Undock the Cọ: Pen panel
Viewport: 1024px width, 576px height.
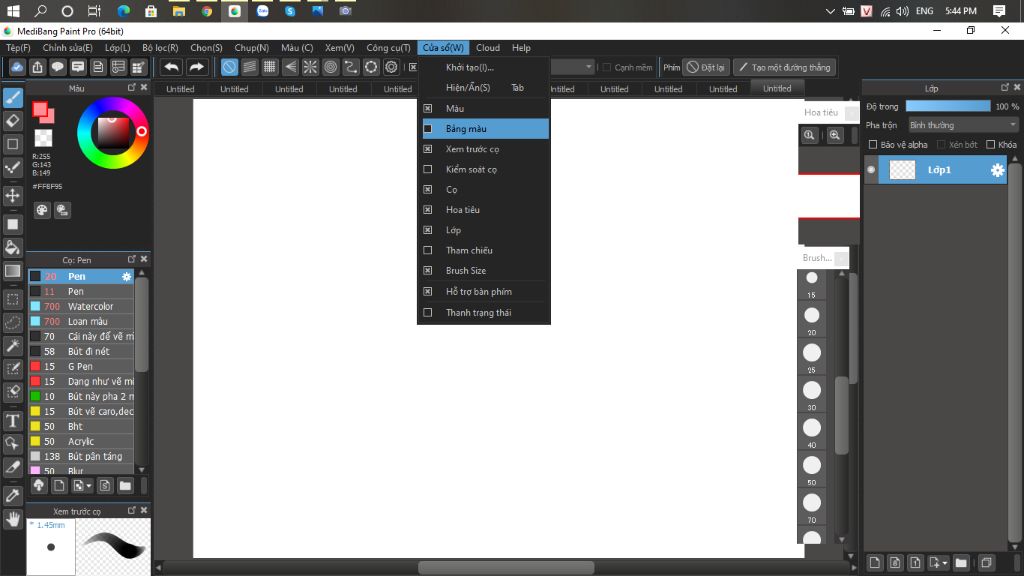(131, 259)
